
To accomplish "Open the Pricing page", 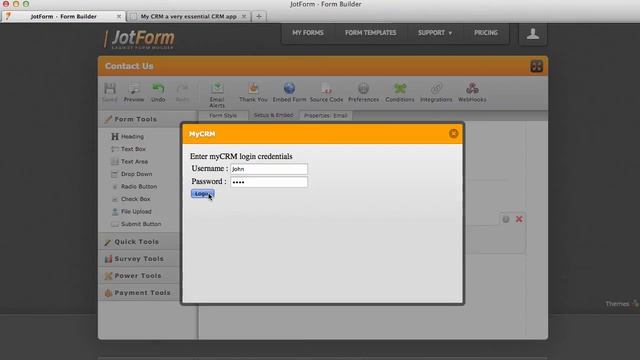I will 486,33.
